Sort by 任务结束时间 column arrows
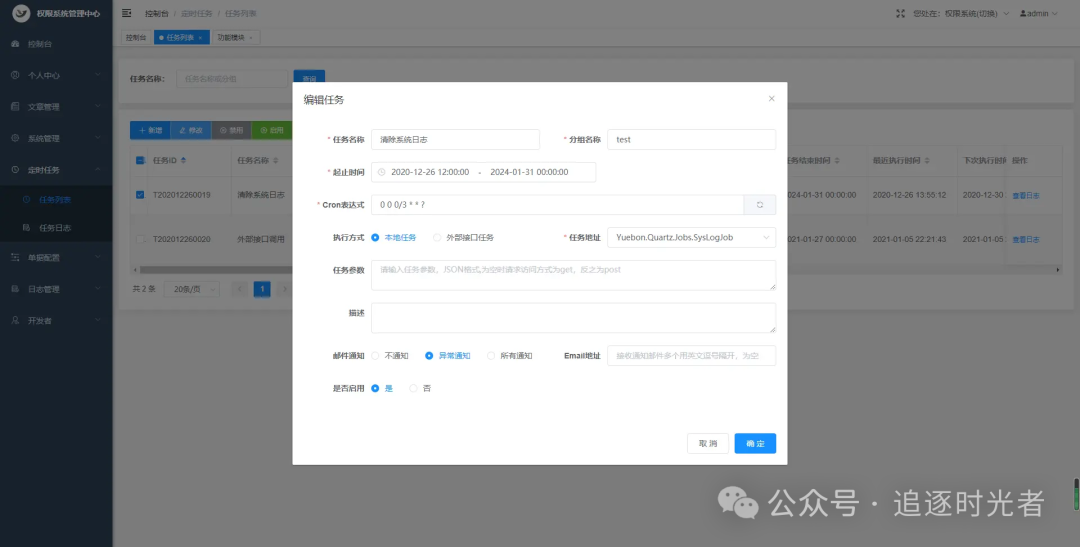 pos(837,161)
